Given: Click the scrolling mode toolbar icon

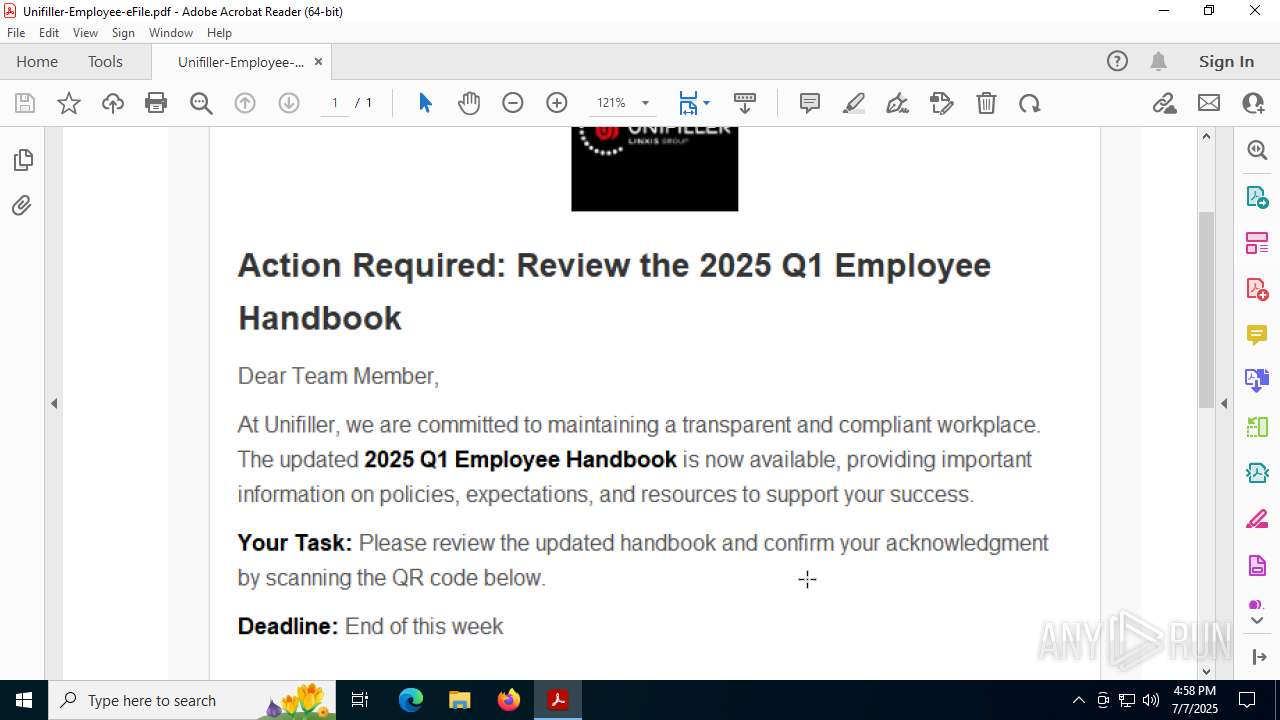Looking at the screenshot, I should [x=745, y=103].
